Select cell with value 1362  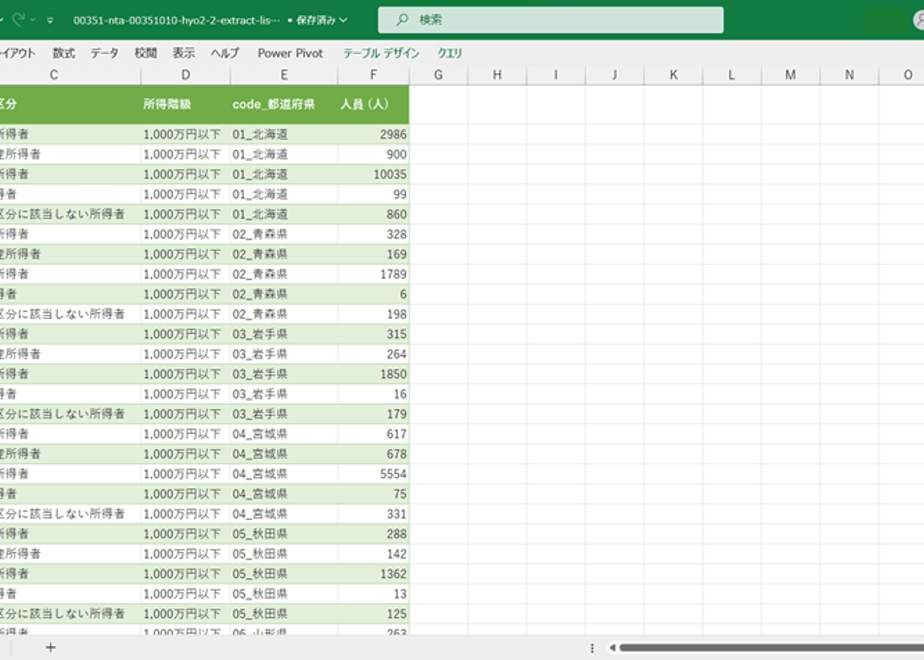pos(374,574)
